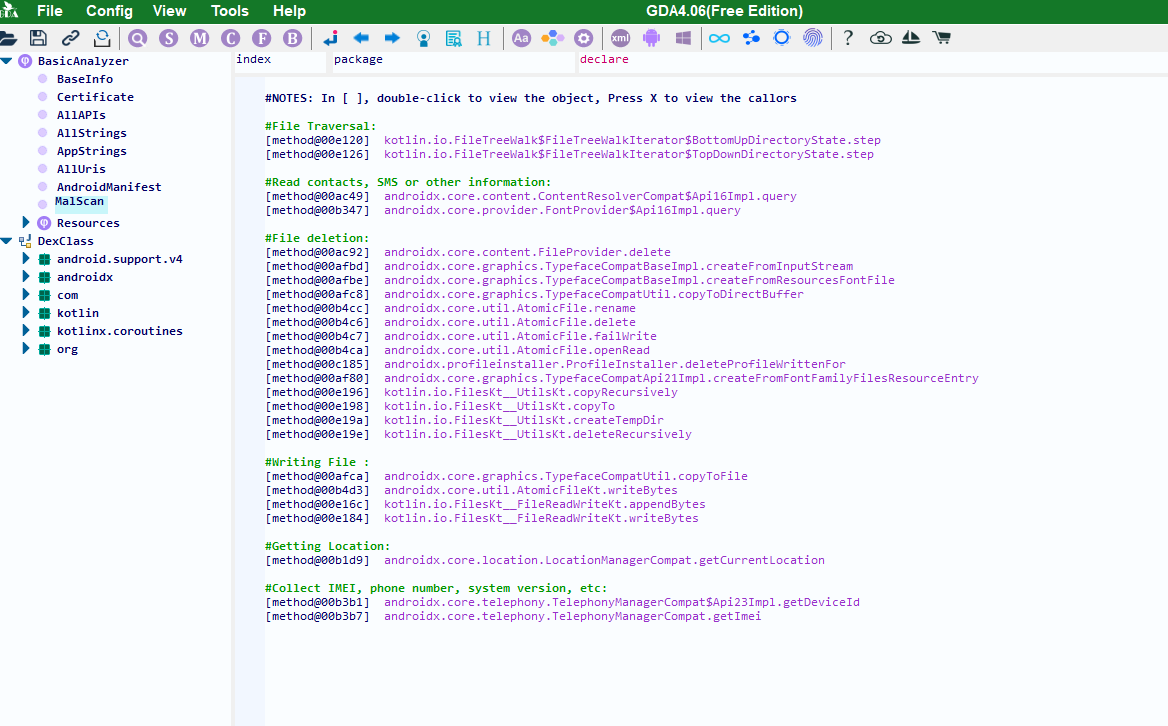Expand the kotlin package node

click(x=25, y=313)
